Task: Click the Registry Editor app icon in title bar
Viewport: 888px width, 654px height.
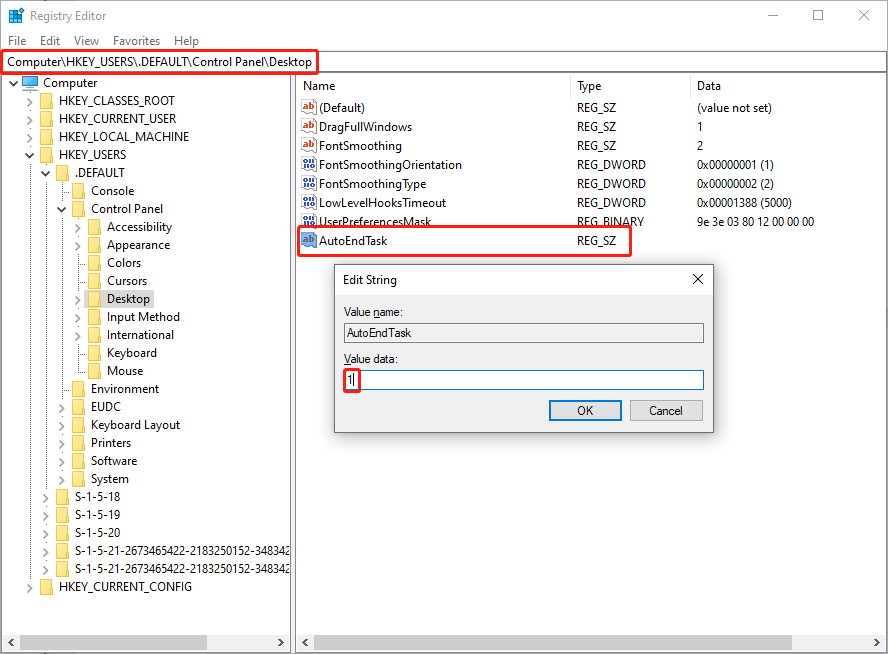Action: tap(16, 15)
